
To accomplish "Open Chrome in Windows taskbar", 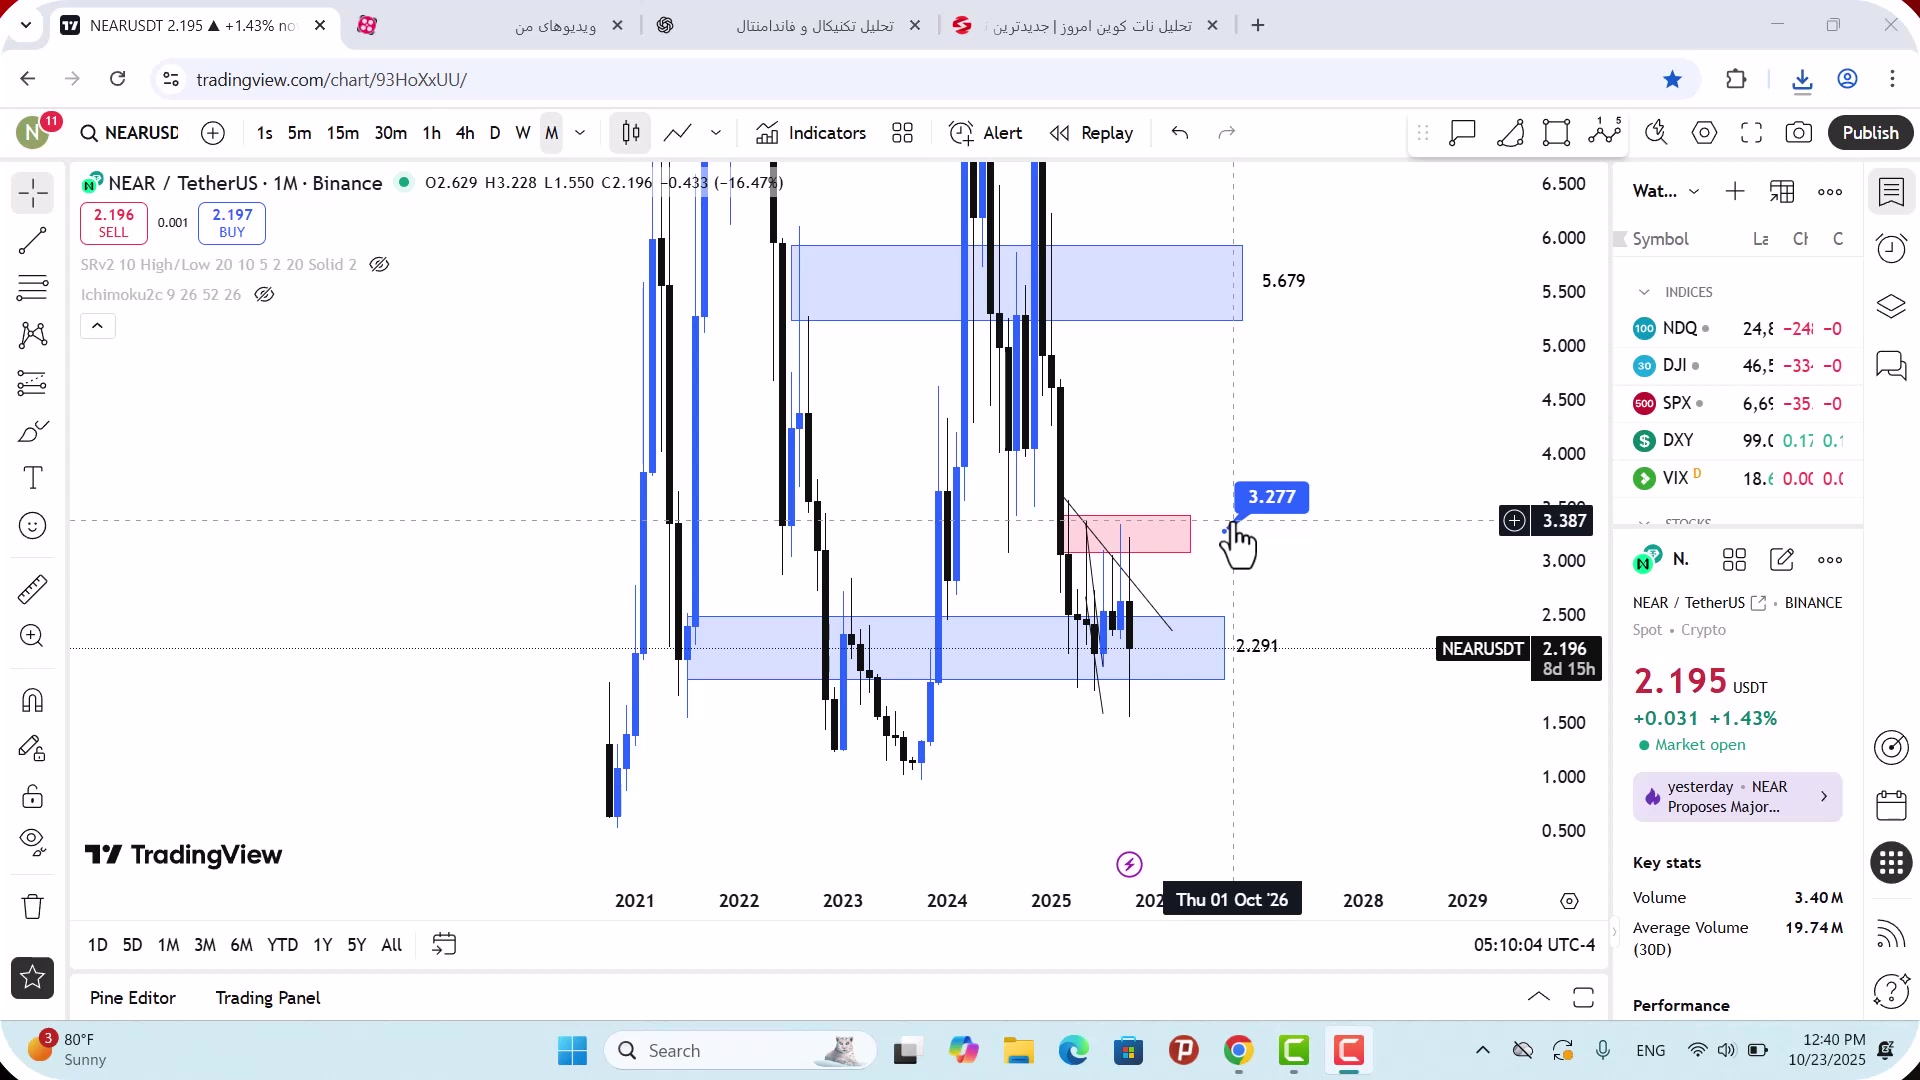I will [x=1239, y=1051].
